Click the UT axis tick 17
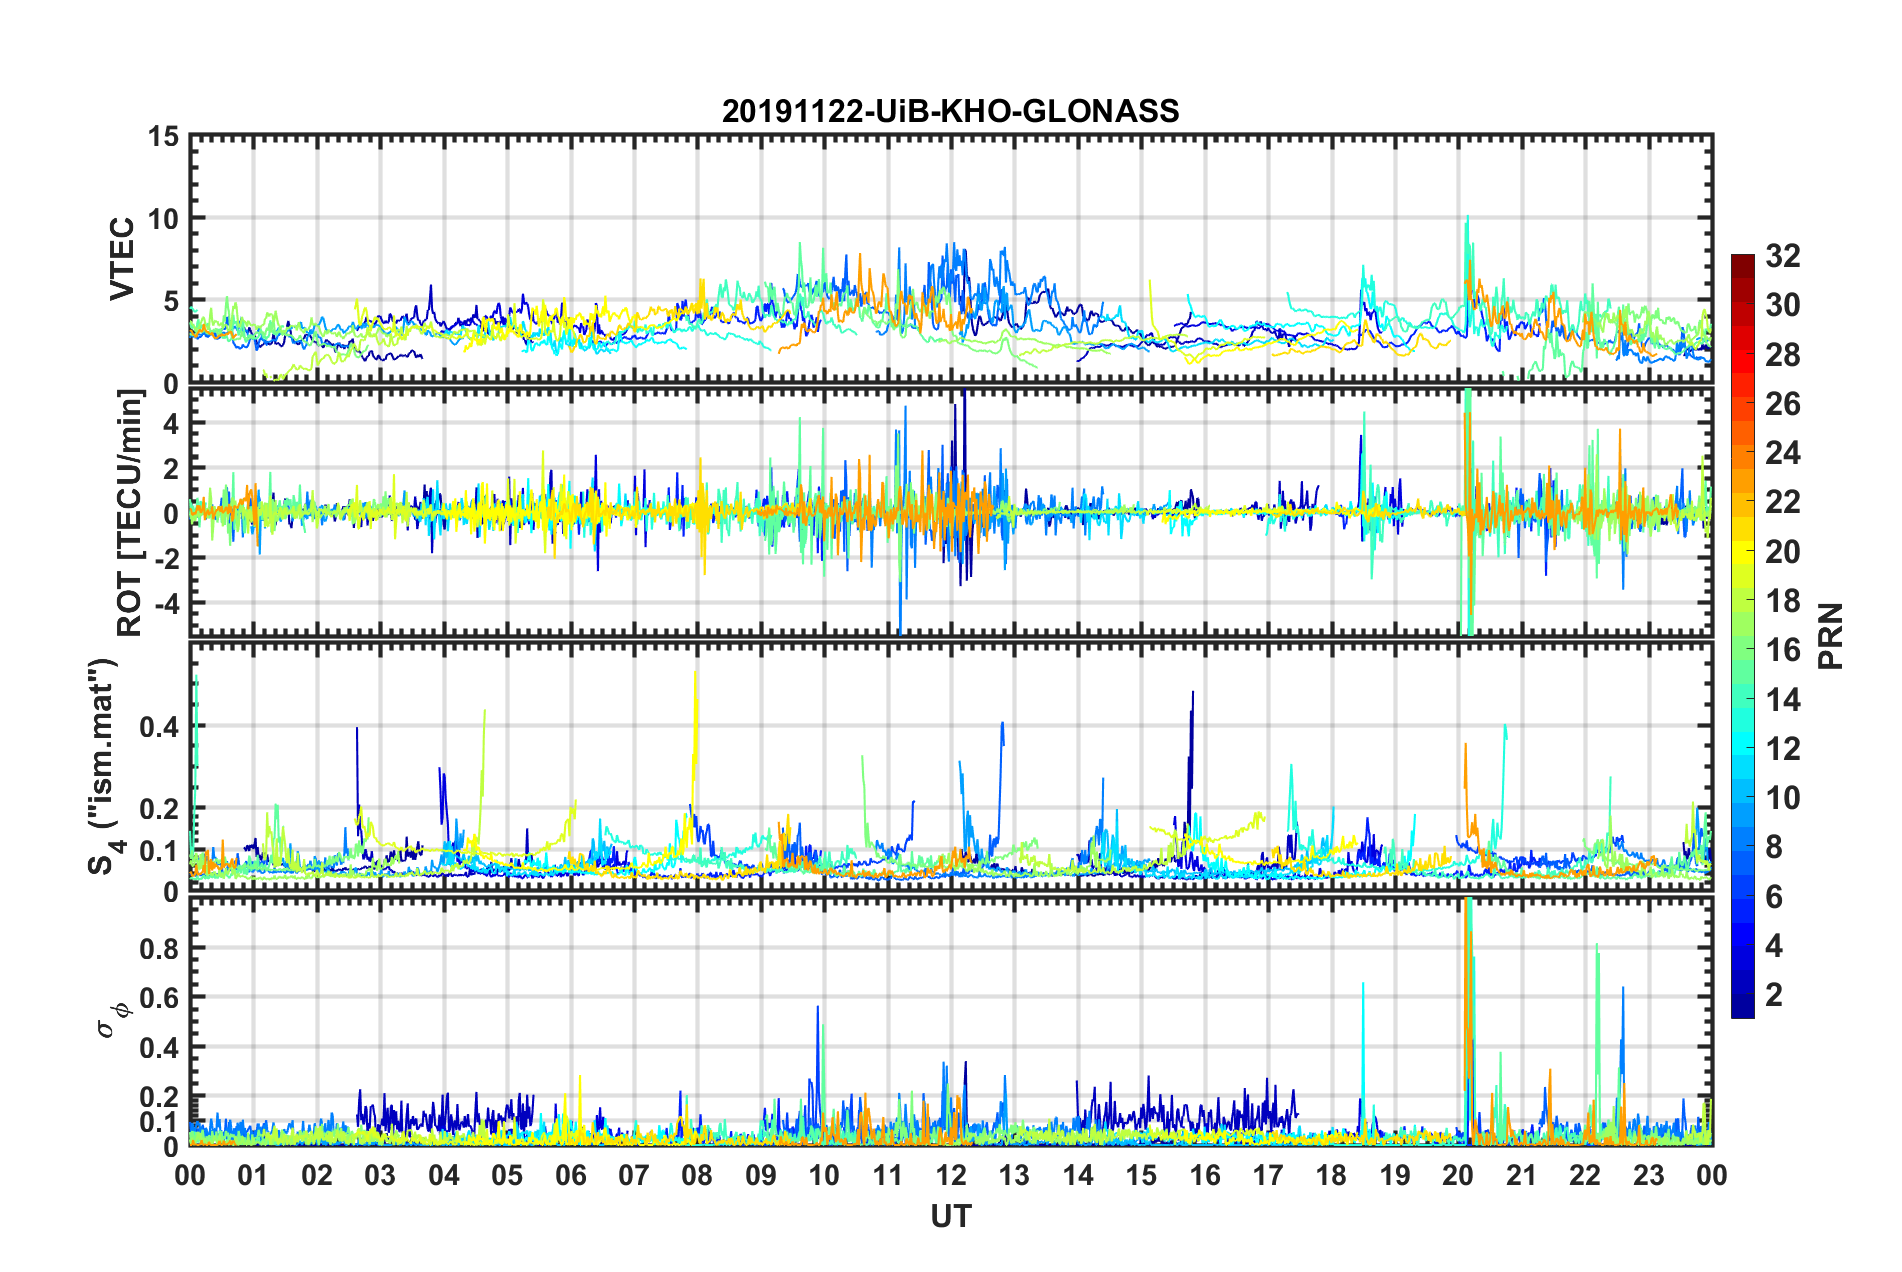The width and height of the screenshot is (1902, 1272). click(1268, 1174)
